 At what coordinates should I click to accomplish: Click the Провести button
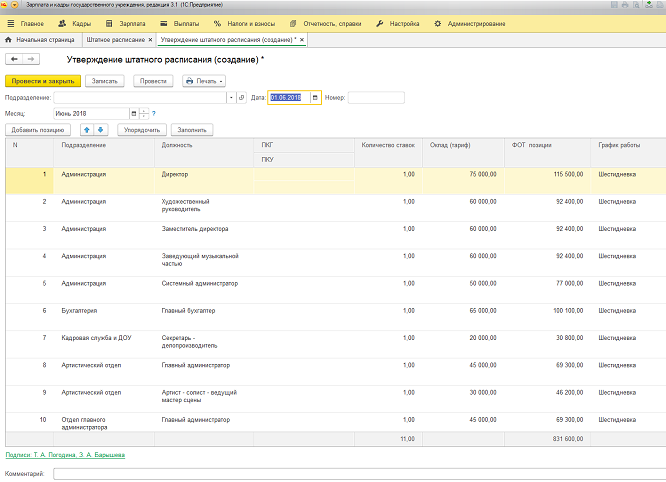pyautogui.click(x=153, y=81)
